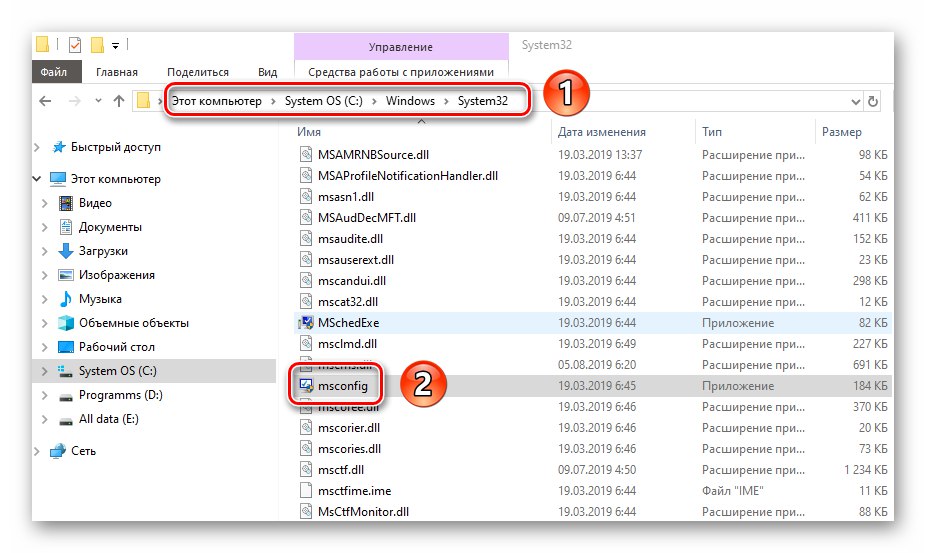Expand the Загрузки tree node
This screenshot has width=926, height=553.
click(x=45, y=251)
